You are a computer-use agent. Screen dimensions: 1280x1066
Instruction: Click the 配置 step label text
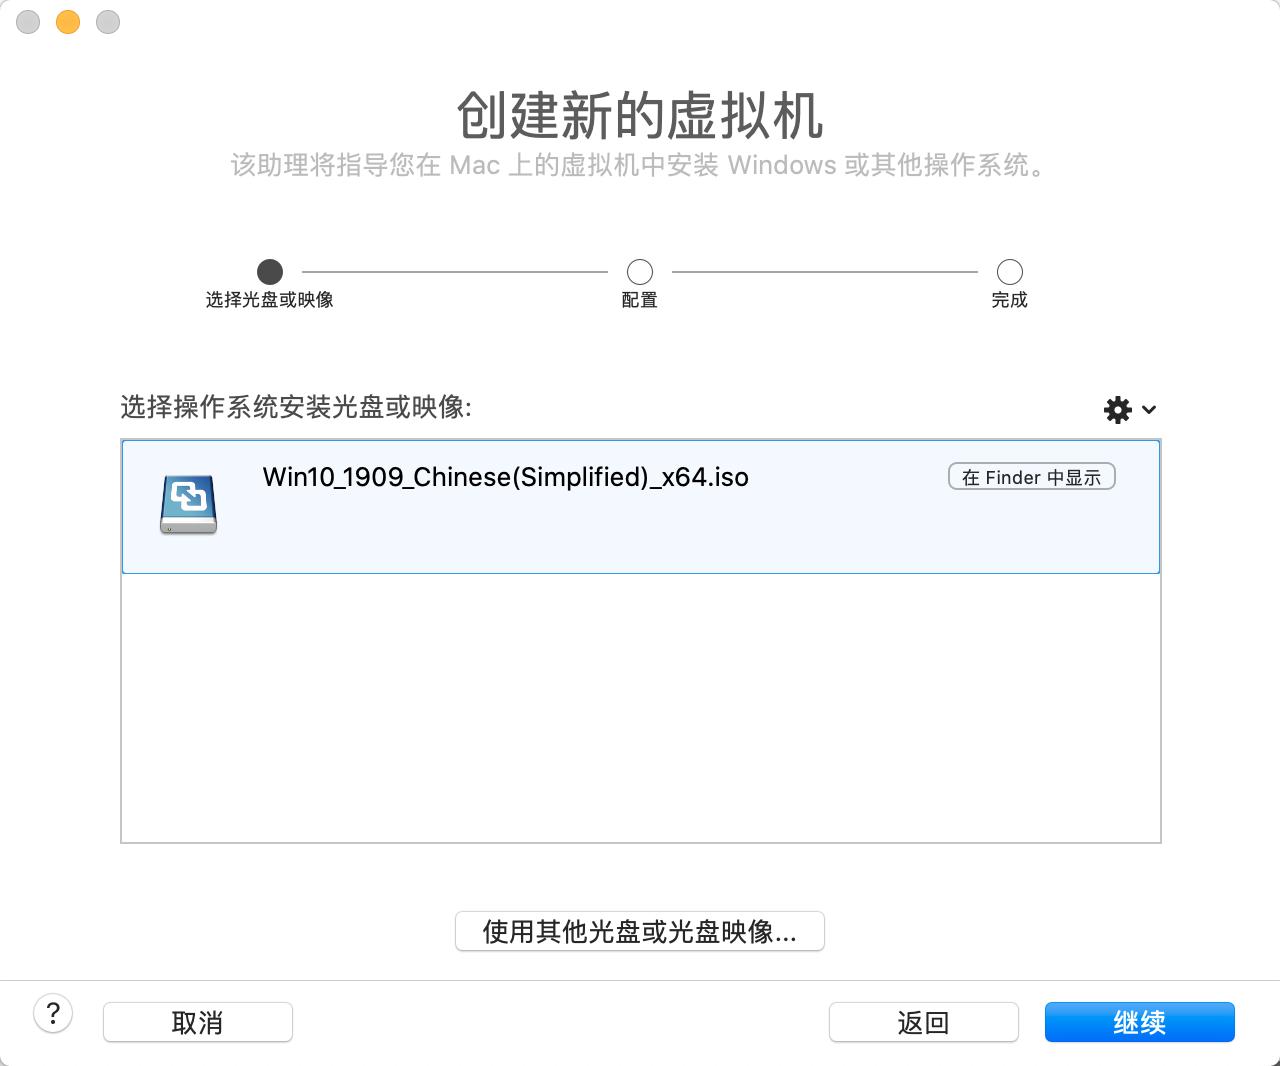[x=639, y=299]
